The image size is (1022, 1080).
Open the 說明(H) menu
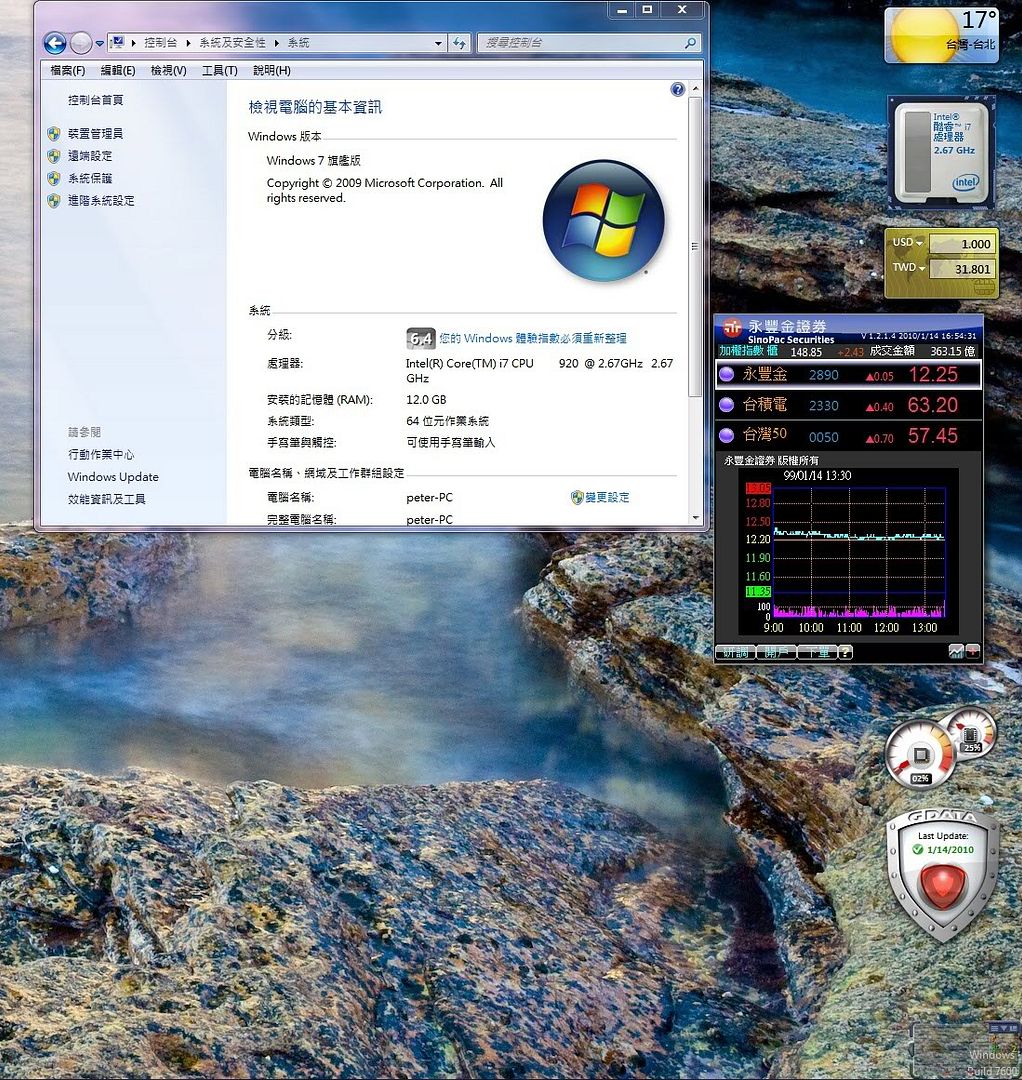click(x=272, y=70)
